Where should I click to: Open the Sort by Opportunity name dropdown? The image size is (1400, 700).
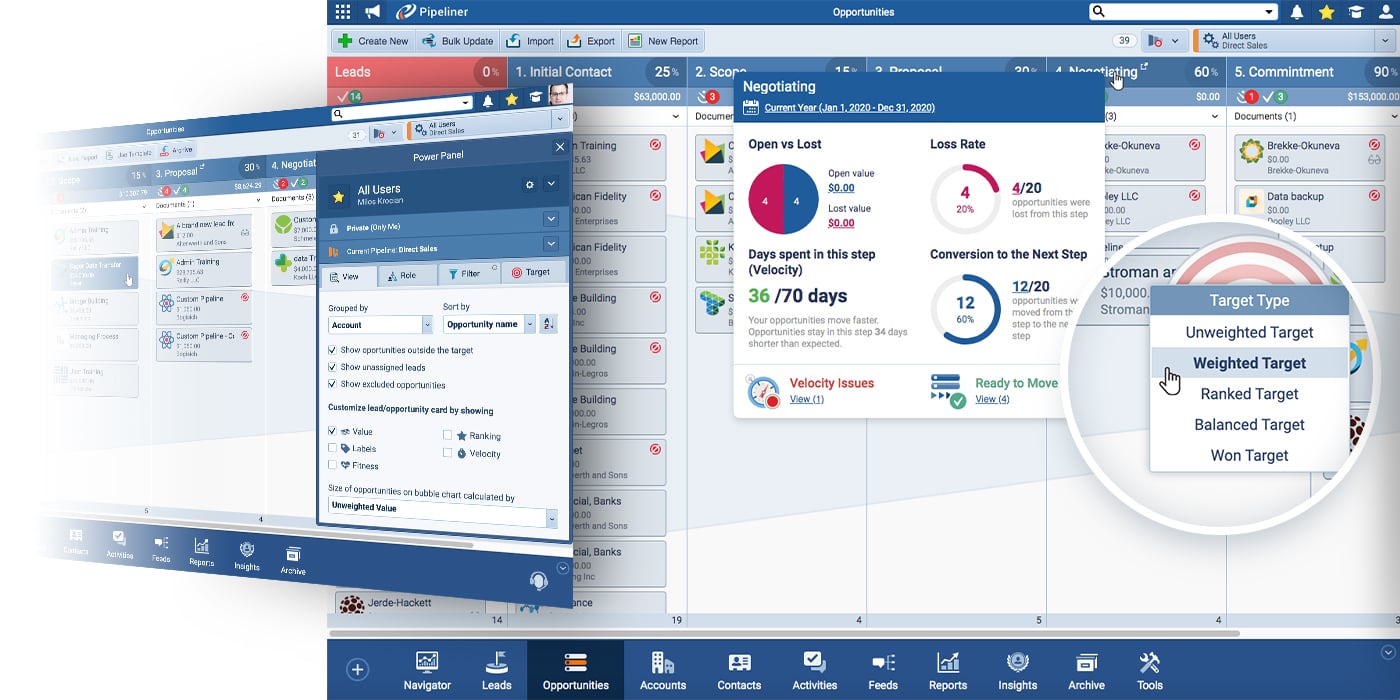(x=489, y=325)
